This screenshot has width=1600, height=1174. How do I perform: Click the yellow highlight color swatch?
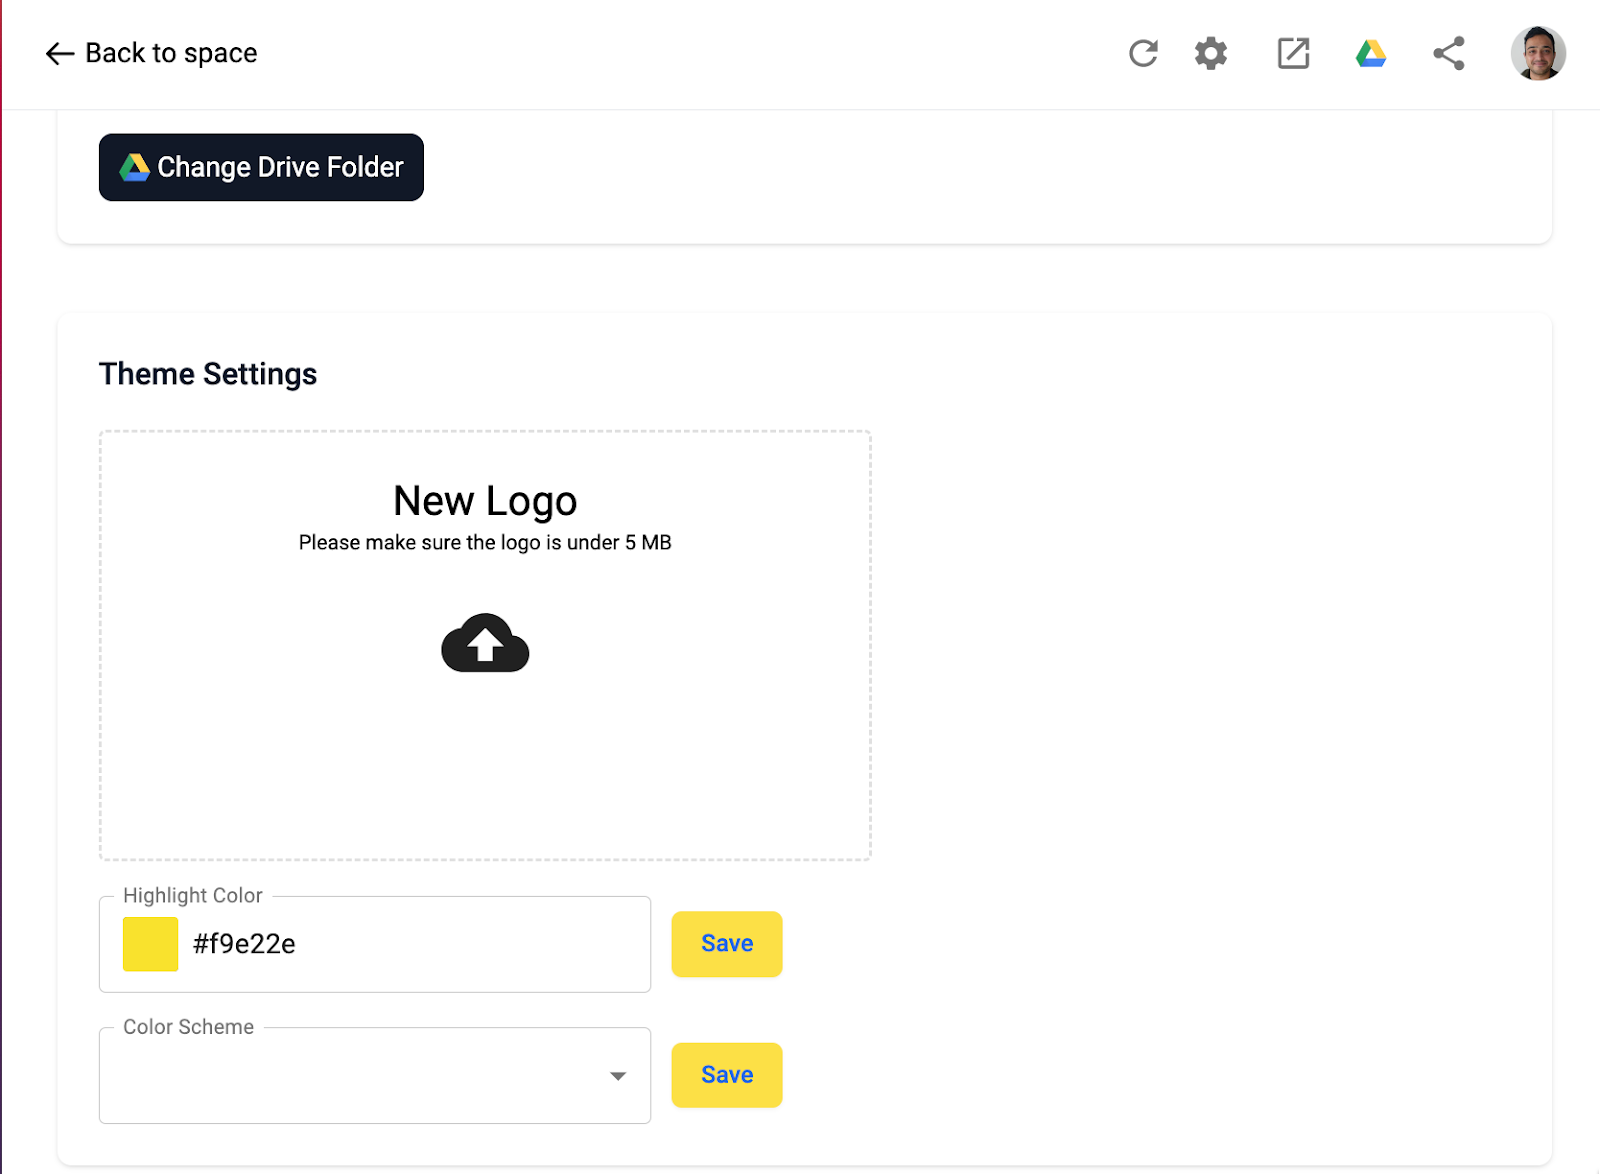pos(150,944)
